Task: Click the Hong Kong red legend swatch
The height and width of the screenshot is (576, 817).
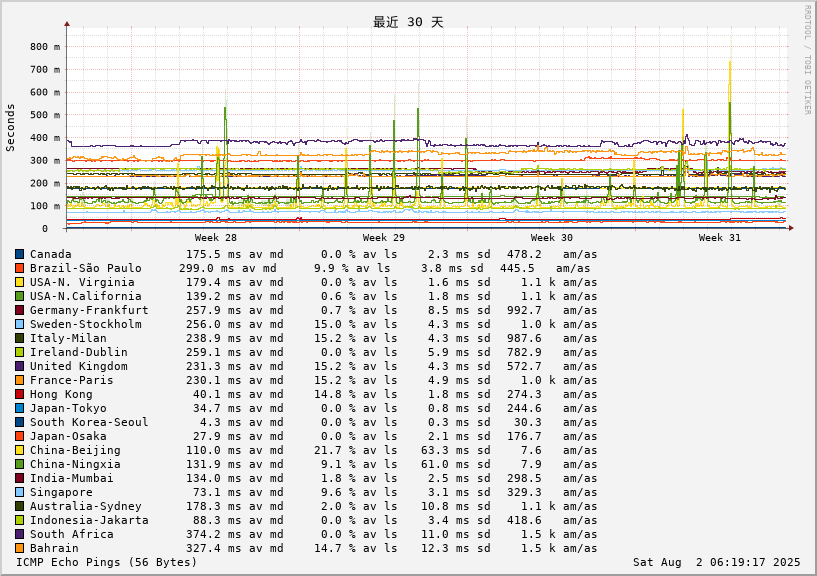Action: tap(19, 394)
